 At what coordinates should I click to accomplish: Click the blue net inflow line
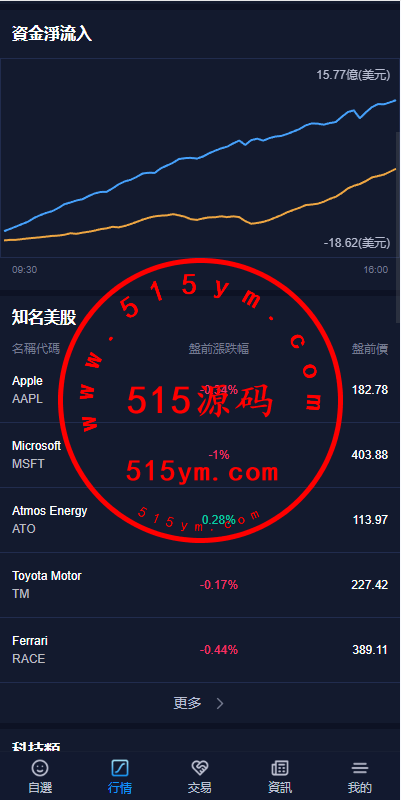(200, 157)
